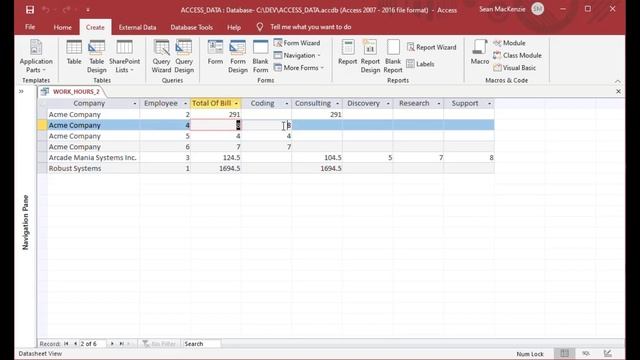Go to next record
Screen dimensions: 640x360
click(x=112, y=344)
